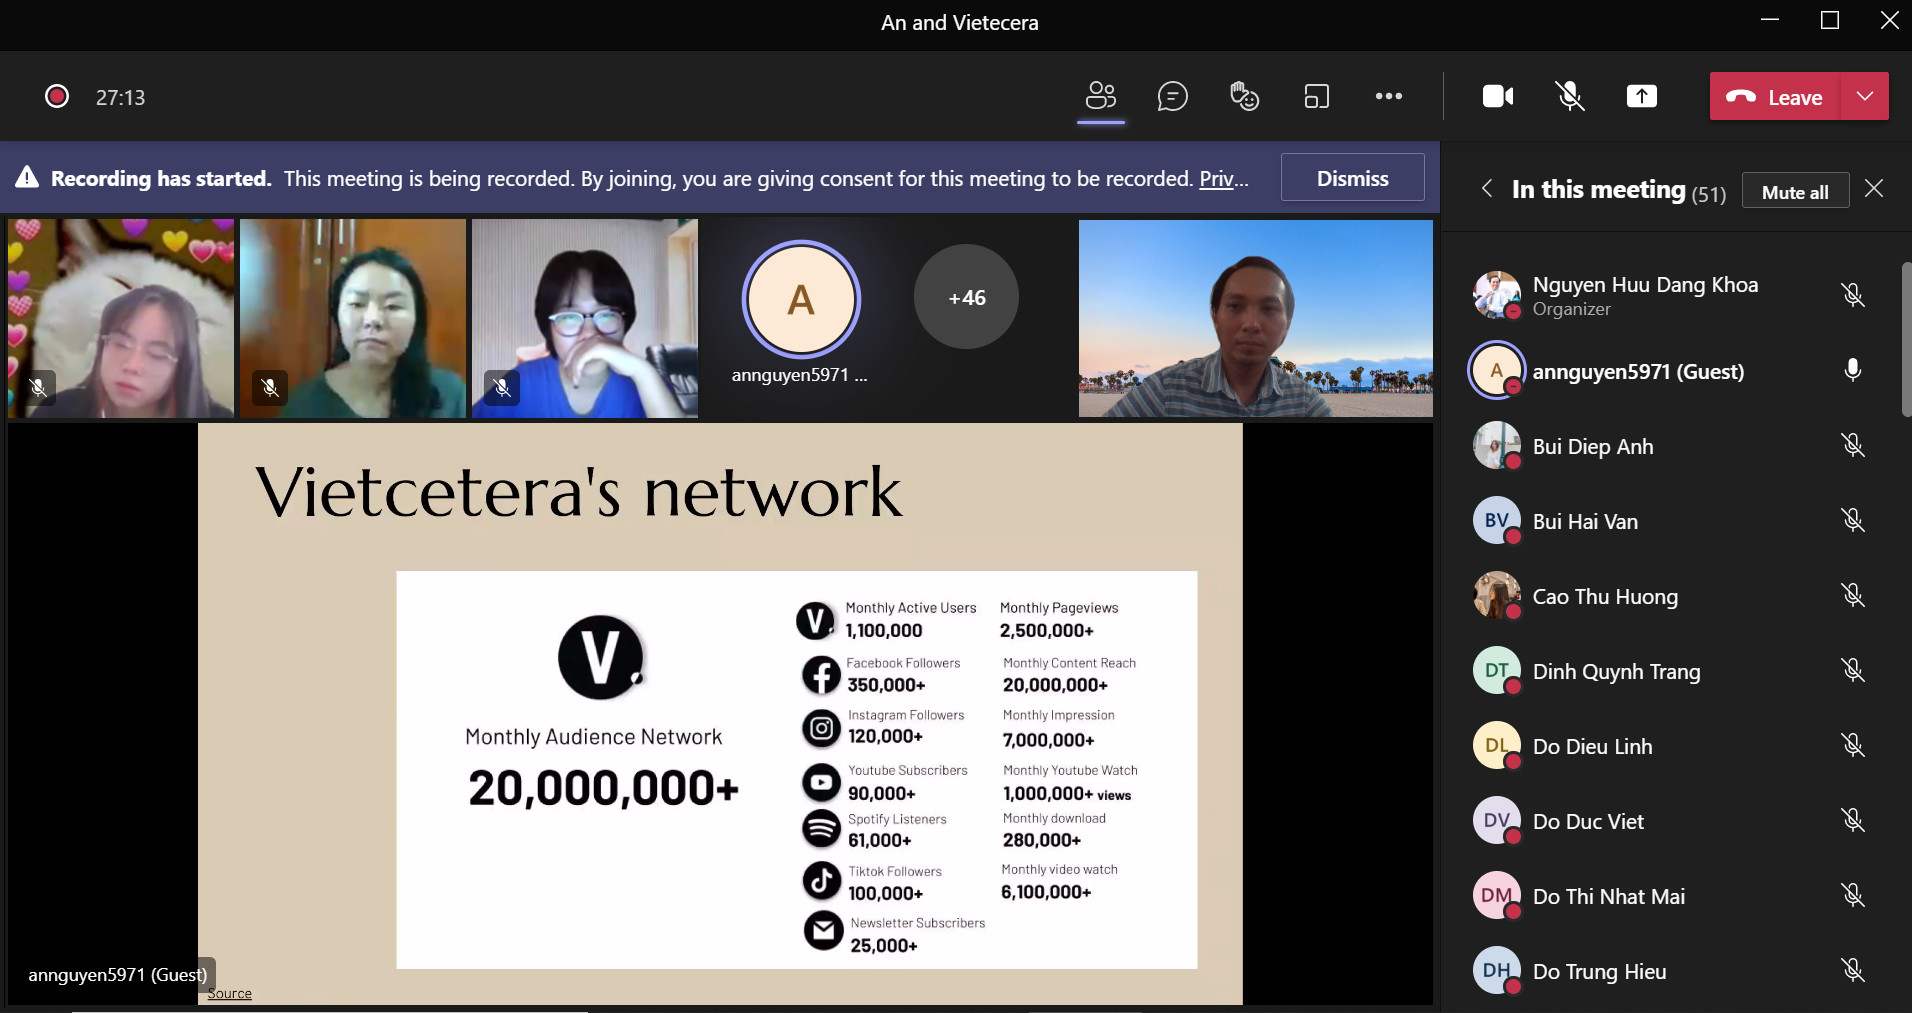The width and height of the screenshot is (1912, 1013).
Task: Click muted mic badge on glasses woman tile
Action: coord(502,387)
